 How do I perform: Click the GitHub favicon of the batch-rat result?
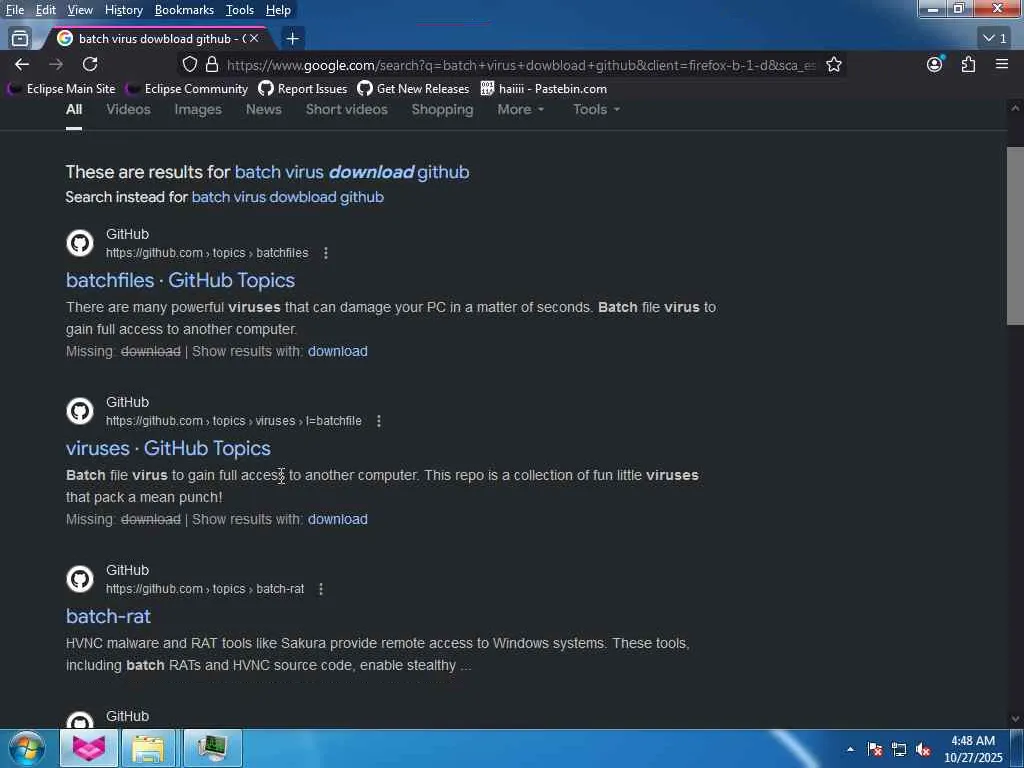click(80, 579)
